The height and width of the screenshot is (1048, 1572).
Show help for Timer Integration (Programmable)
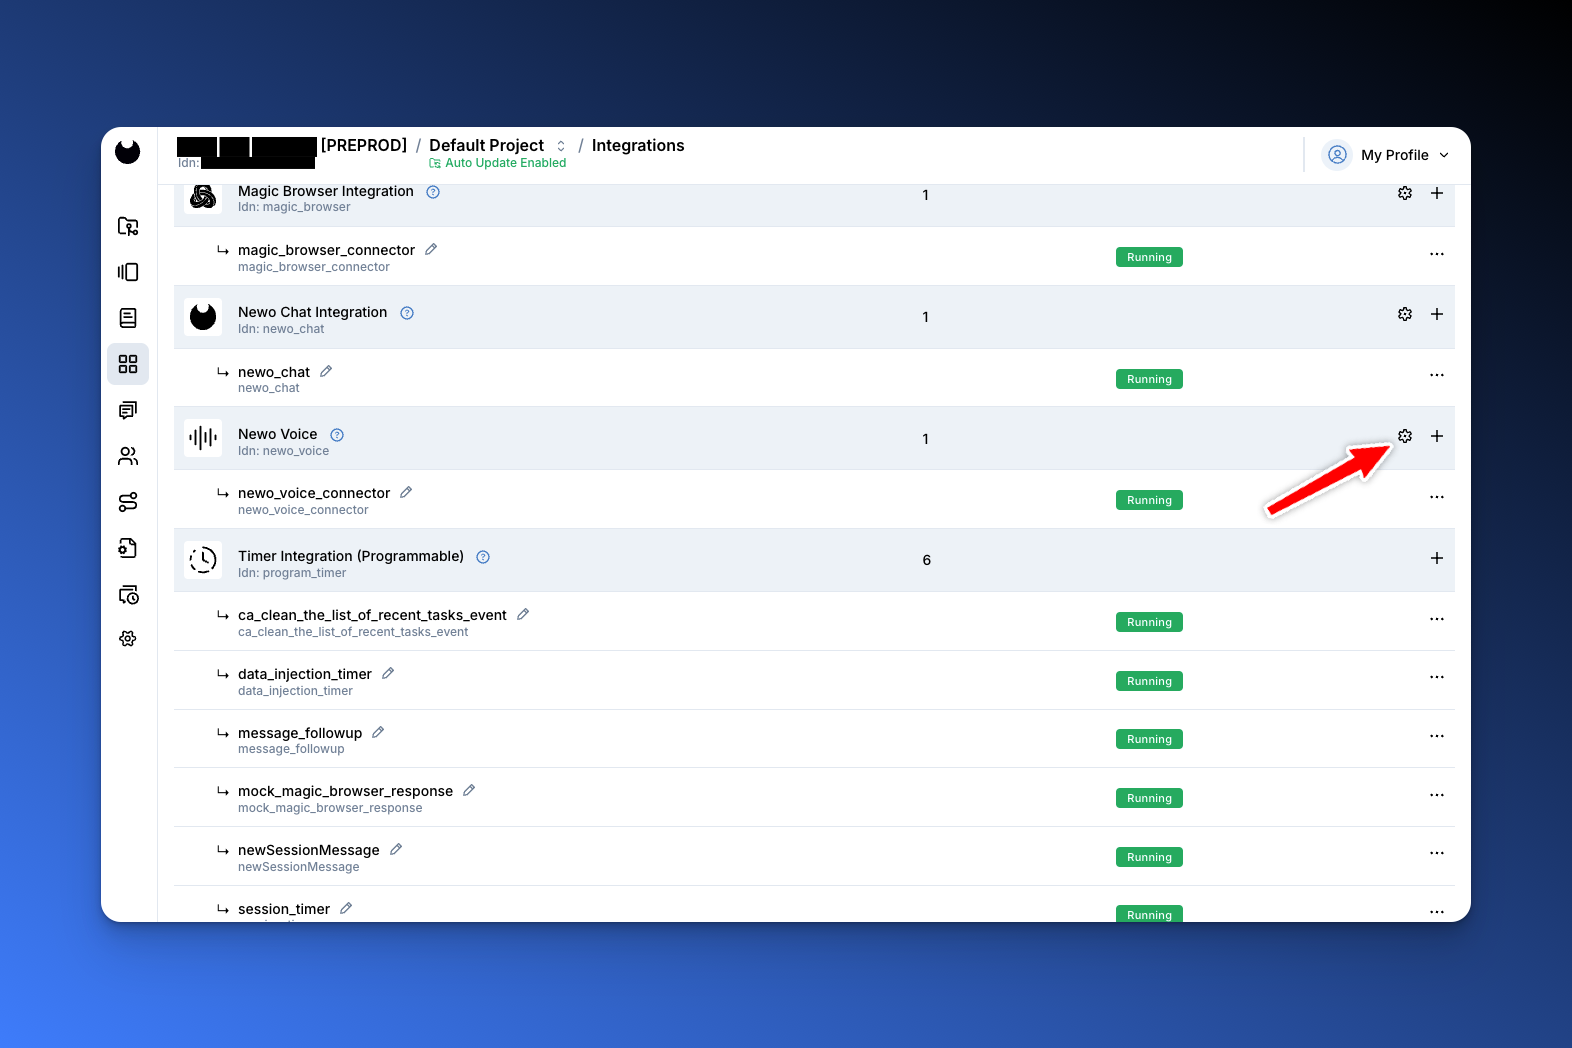coord(483,557)
